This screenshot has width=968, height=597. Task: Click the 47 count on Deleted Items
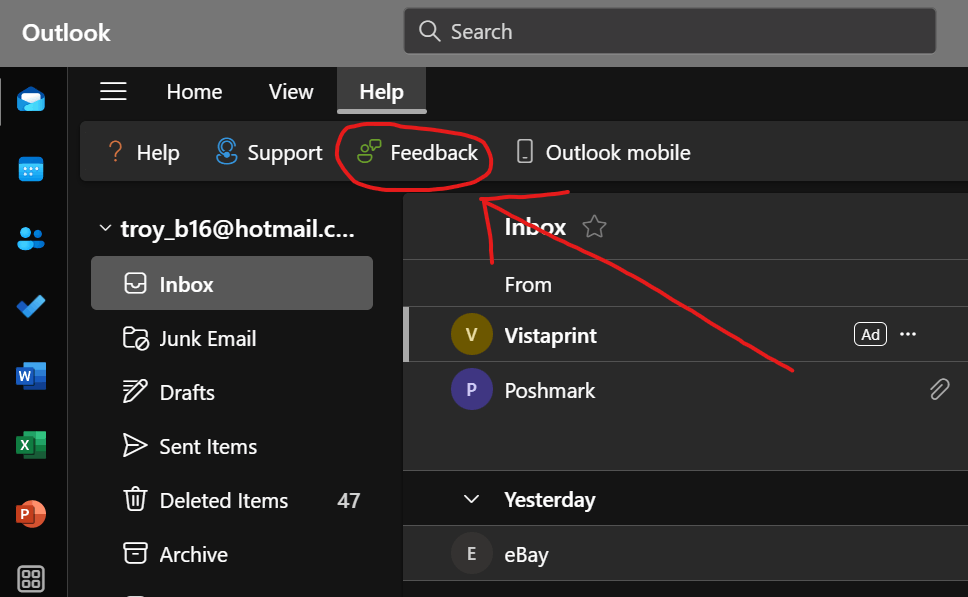pos(349,500)
